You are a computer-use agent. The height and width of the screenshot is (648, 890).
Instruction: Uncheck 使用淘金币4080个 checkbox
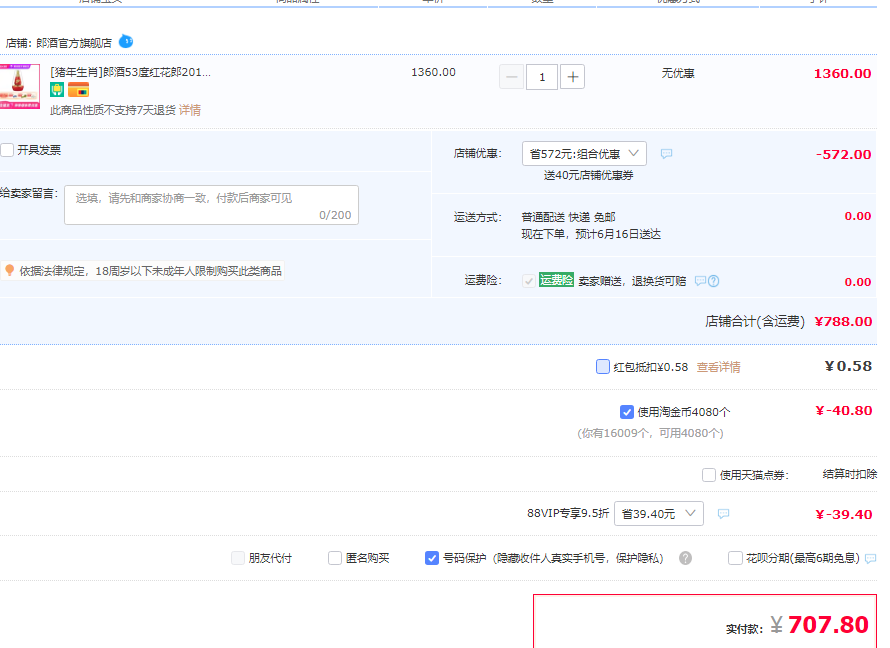coord(627,412)
